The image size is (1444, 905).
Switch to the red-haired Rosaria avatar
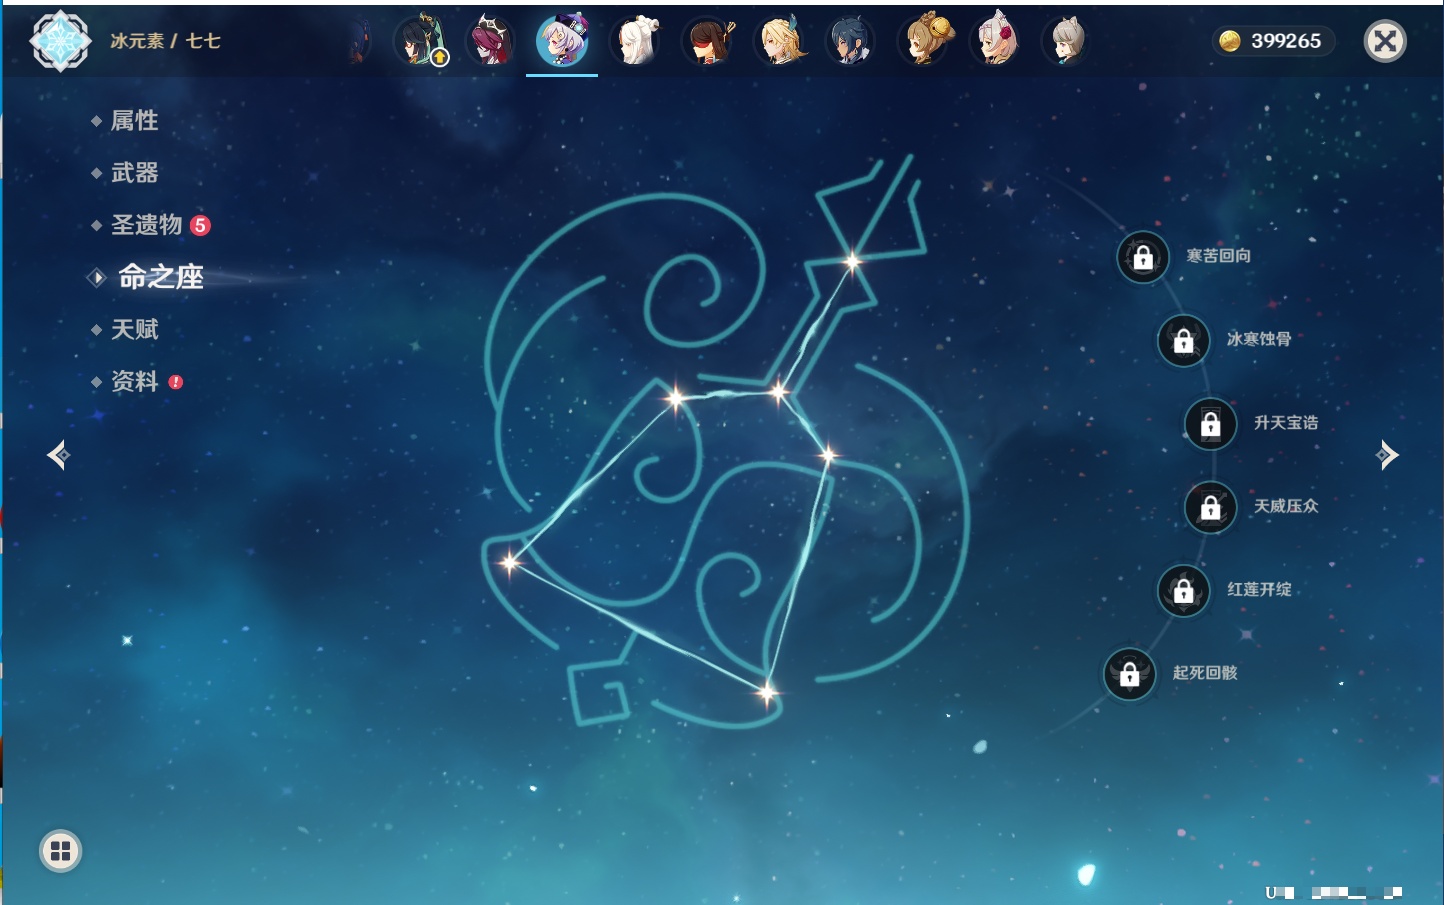click(490, 41)
